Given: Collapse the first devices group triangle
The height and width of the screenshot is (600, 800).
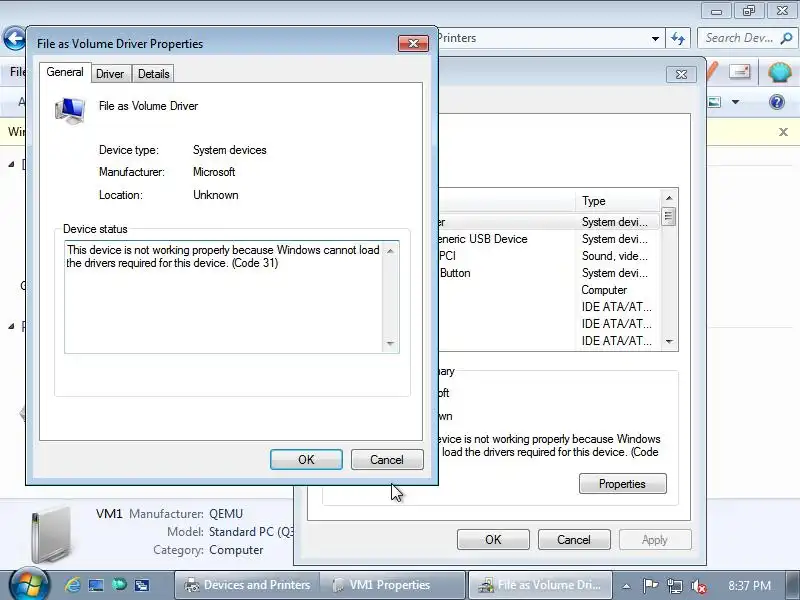Looking at the screenshot, I should coord(11,164).
